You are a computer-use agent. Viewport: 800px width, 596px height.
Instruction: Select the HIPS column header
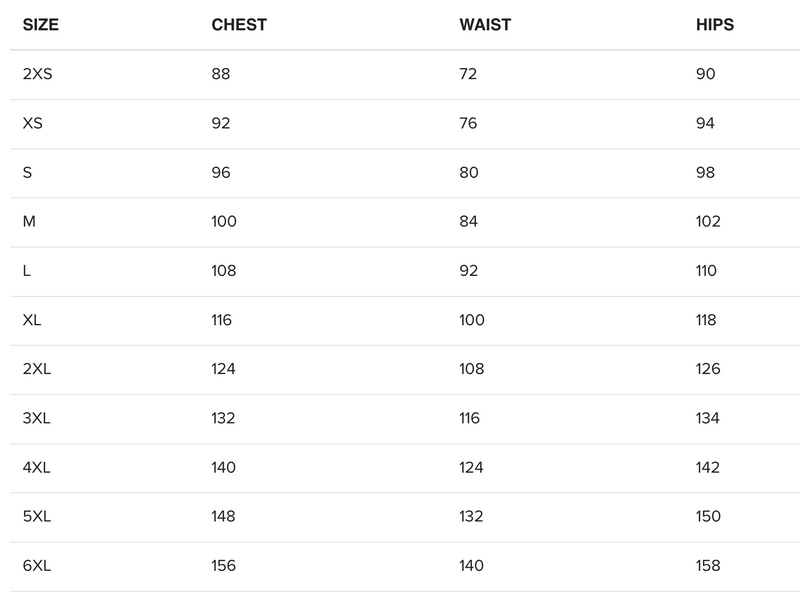click(715, 25)
